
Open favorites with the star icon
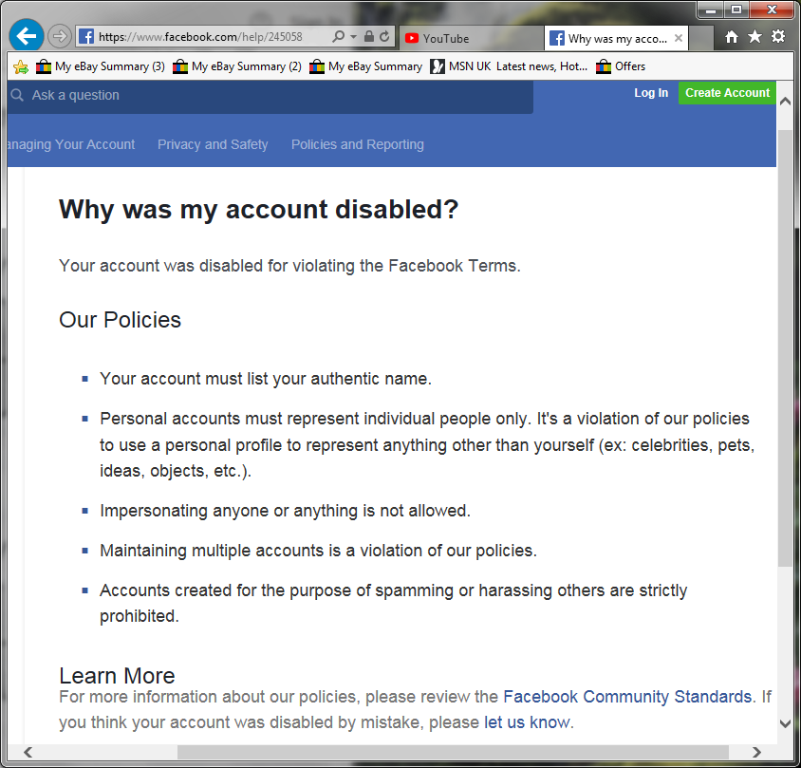[755, 37]
